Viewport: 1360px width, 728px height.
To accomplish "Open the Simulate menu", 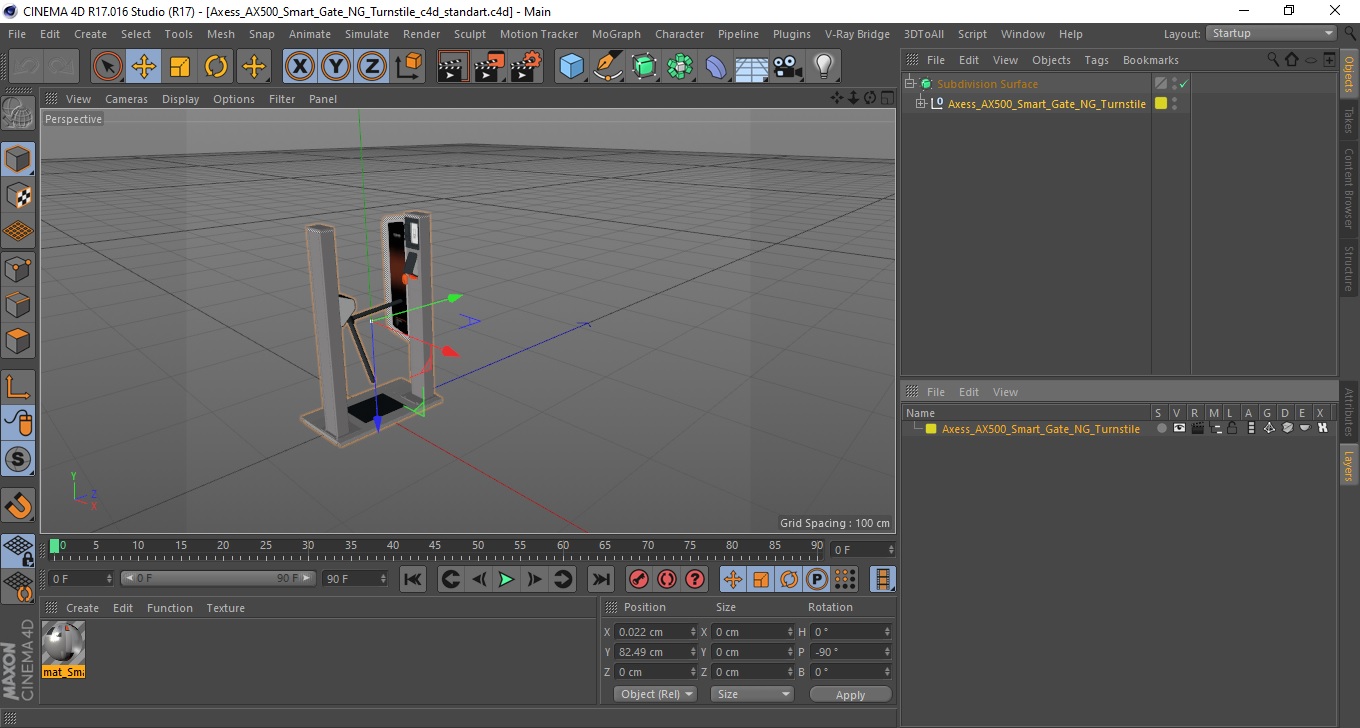I will [x=367, y=34].
